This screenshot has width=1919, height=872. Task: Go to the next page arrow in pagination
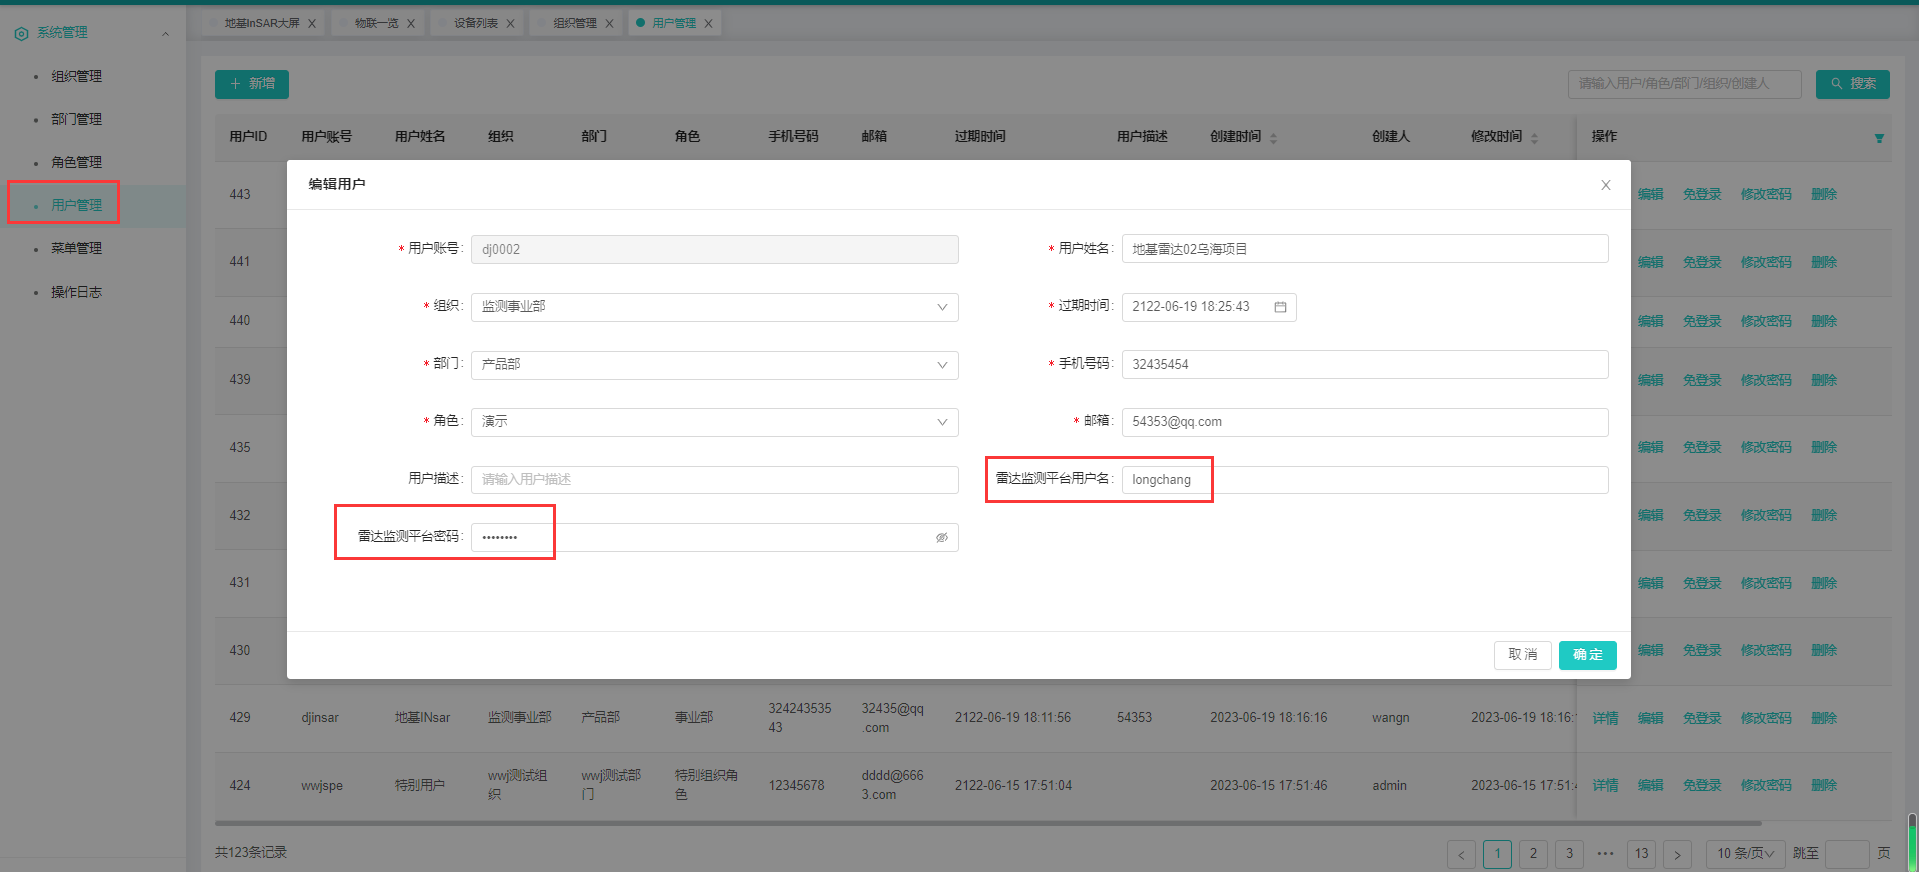(1677, 854)
